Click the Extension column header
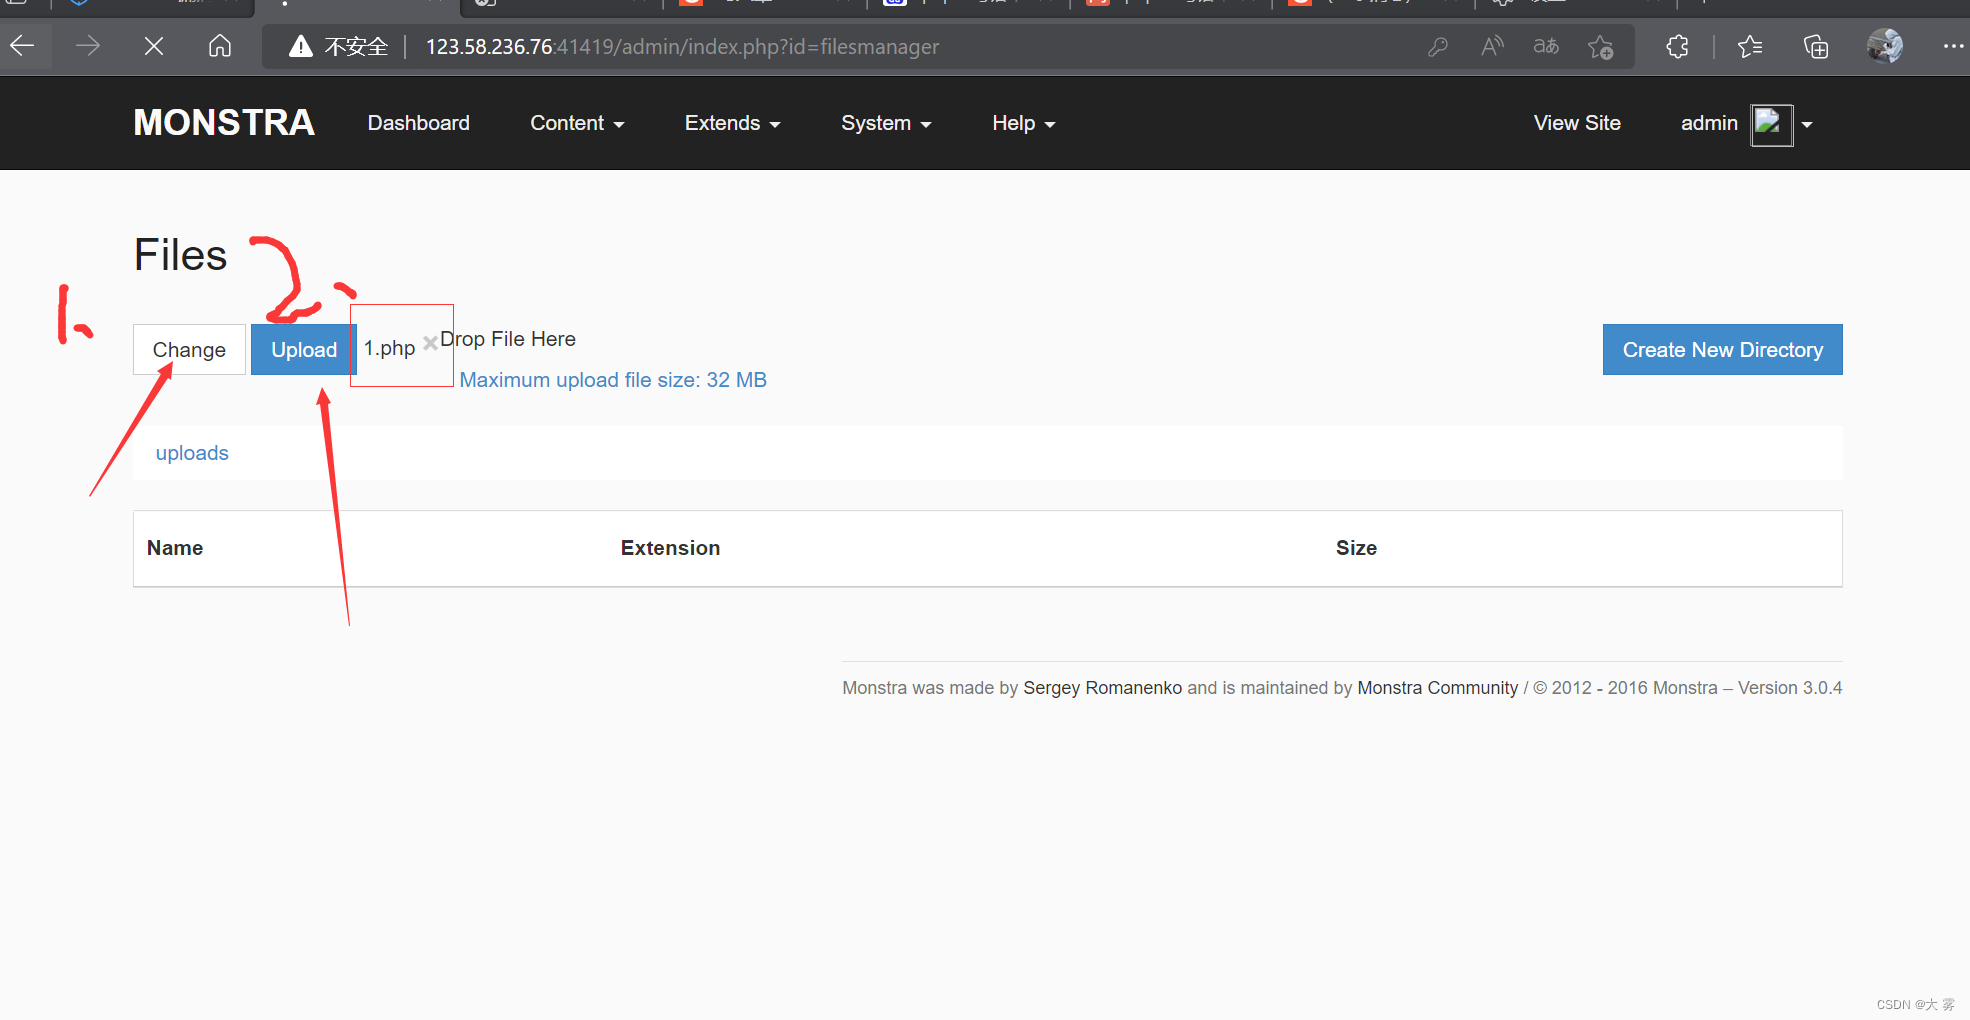The width and height of the screenshot is (1970, 1020). click(x=670, y=548)
